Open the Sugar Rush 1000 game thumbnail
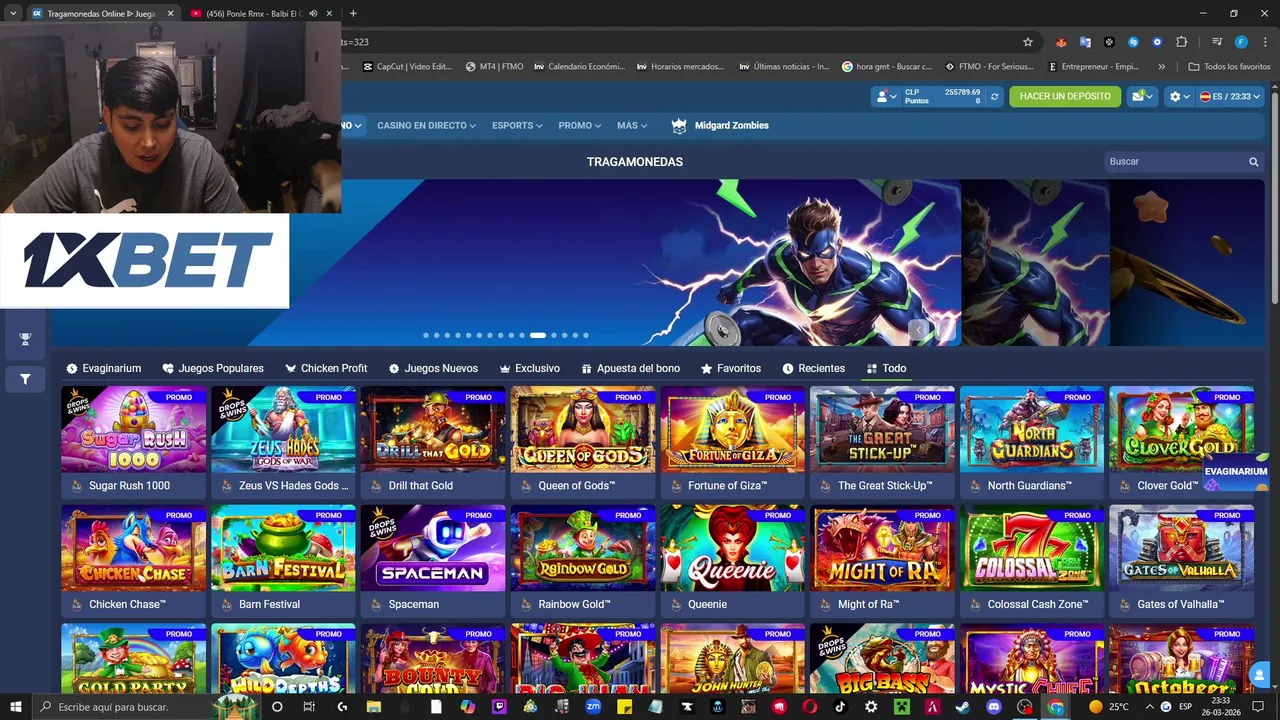The width and height of the screenshot is (1280, 720). [134, 429]
